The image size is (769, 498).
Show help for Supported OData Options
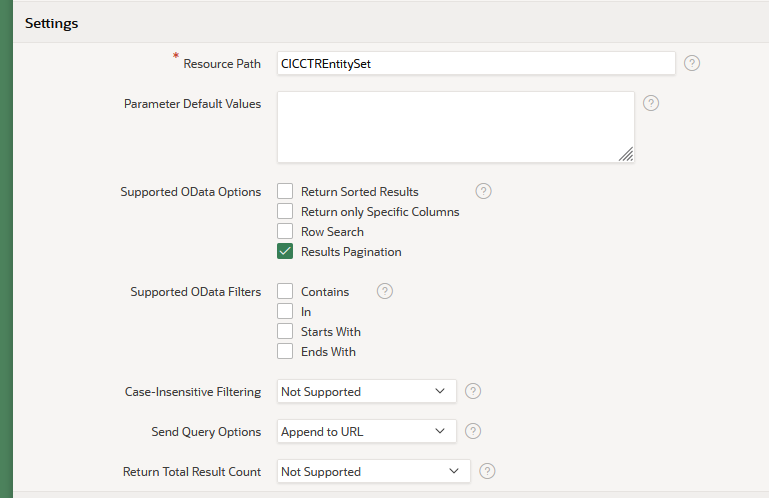click(483, 191)
